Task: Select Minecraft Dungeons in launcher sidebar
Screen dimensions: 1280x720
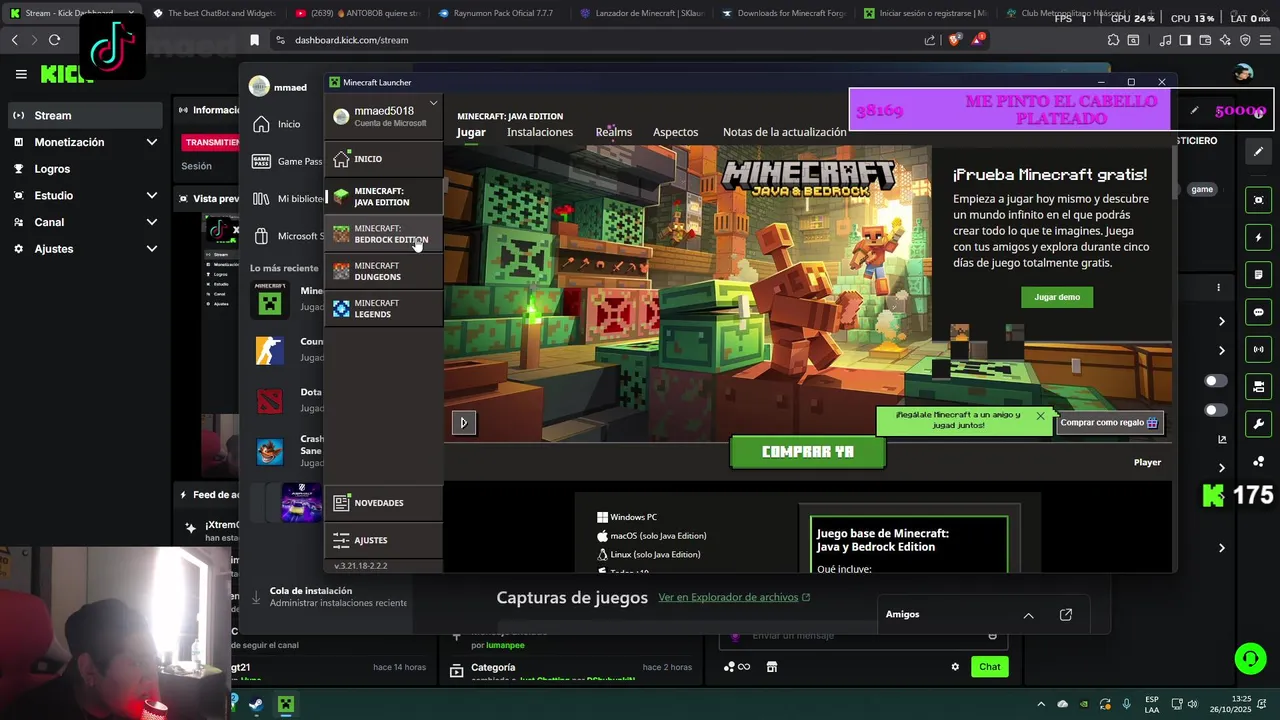Action: [384, 271]
